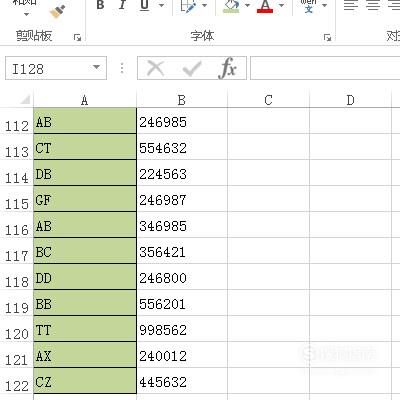Select cell with value 246985
This screenshot has height=400, width=400.
pos(182,121)
